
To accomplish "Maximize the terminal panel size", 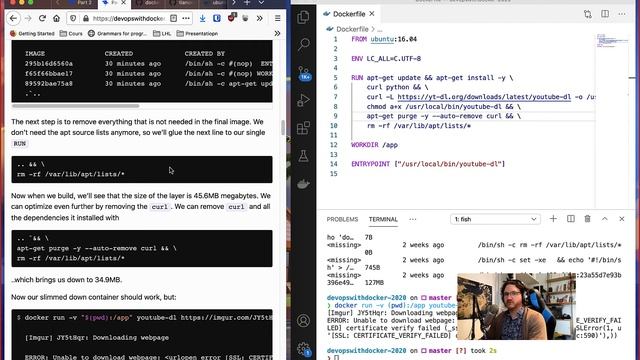I will (x=604, y=219).
